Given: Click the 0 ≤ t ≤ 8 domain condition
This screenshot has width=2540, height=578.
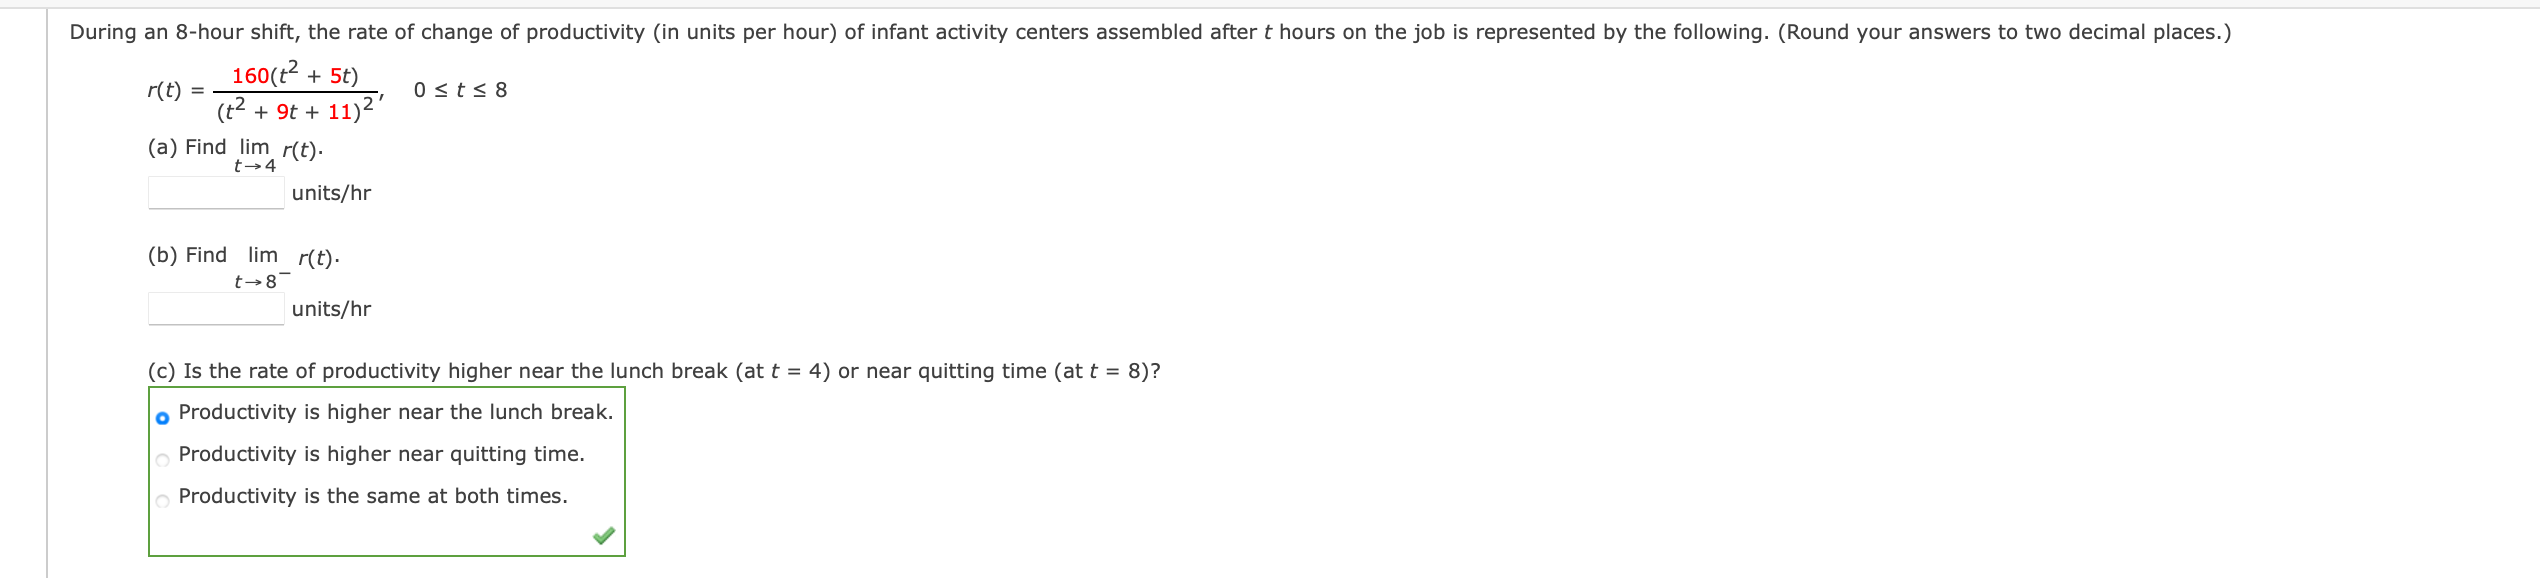Looking at the screenshot, I should coord(460,89).
